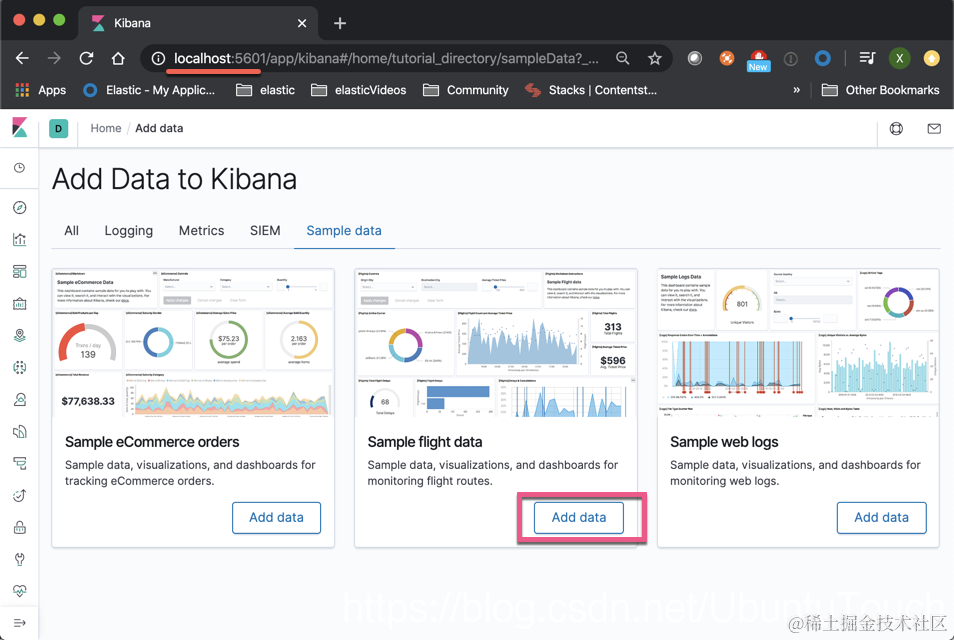Click the Sample flight data title
The height and width of the screenshot is (640, 954).
(x=425, y=442)
